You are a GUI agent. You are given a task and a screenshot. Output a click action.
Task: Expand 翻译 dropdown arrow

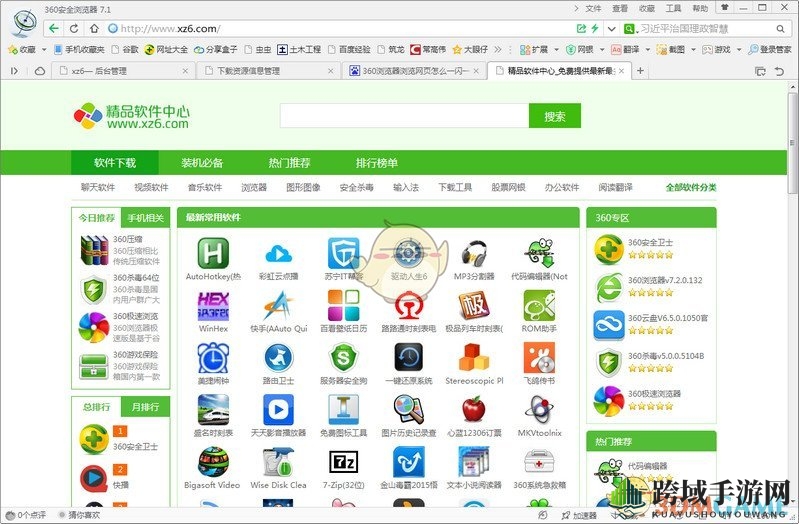(x=648, y=49)
